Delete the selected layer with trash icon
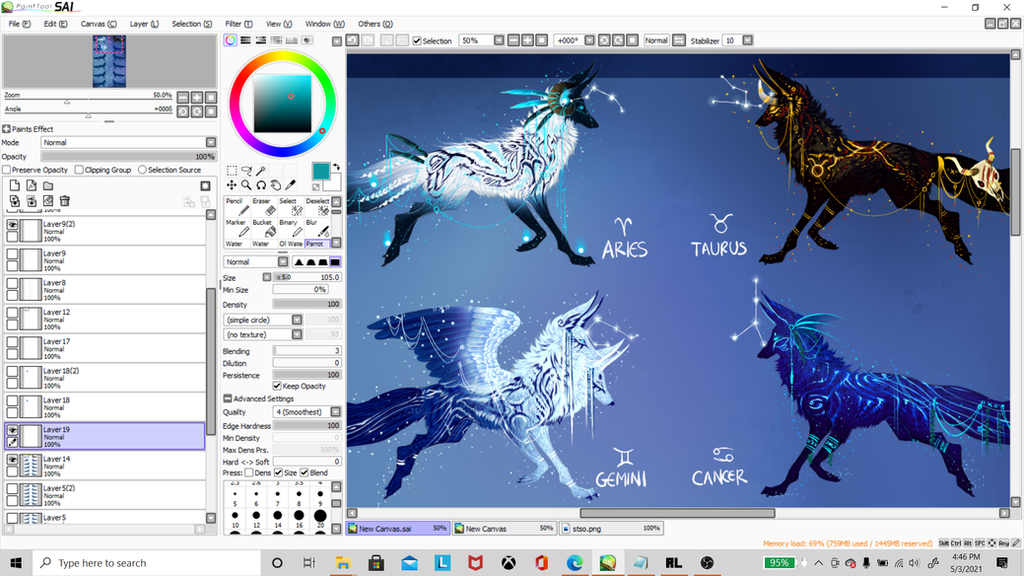 [65, 201]
